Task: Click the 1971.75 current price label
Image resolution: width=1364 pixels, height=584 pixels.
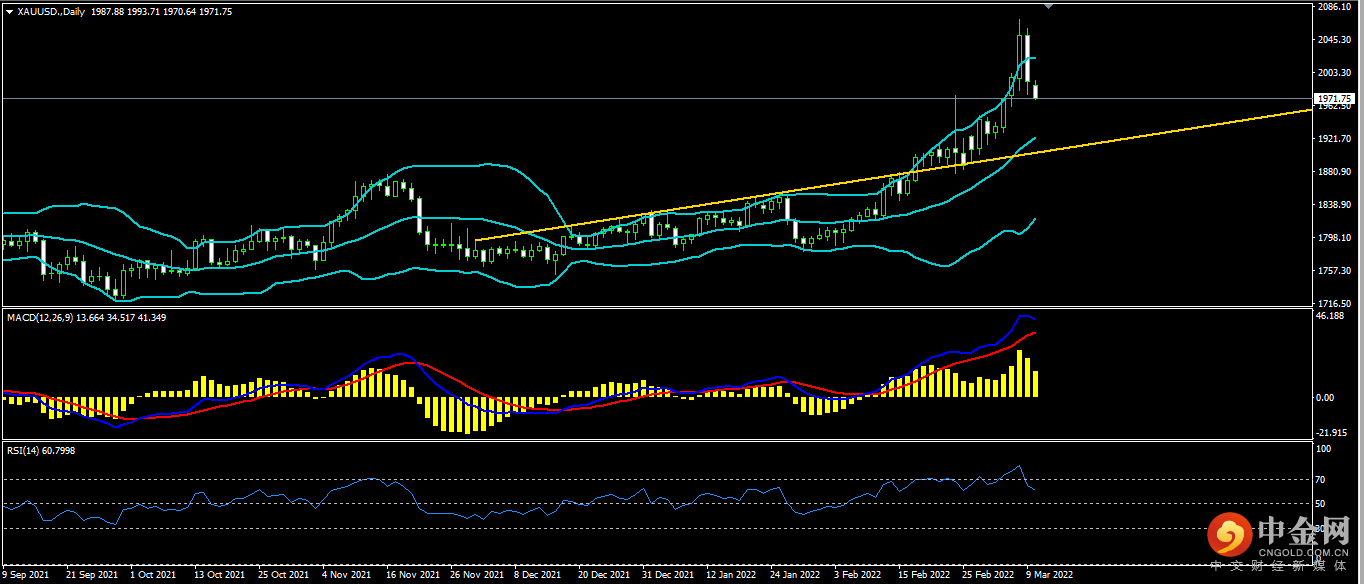Action: (x=1335, y=99)
